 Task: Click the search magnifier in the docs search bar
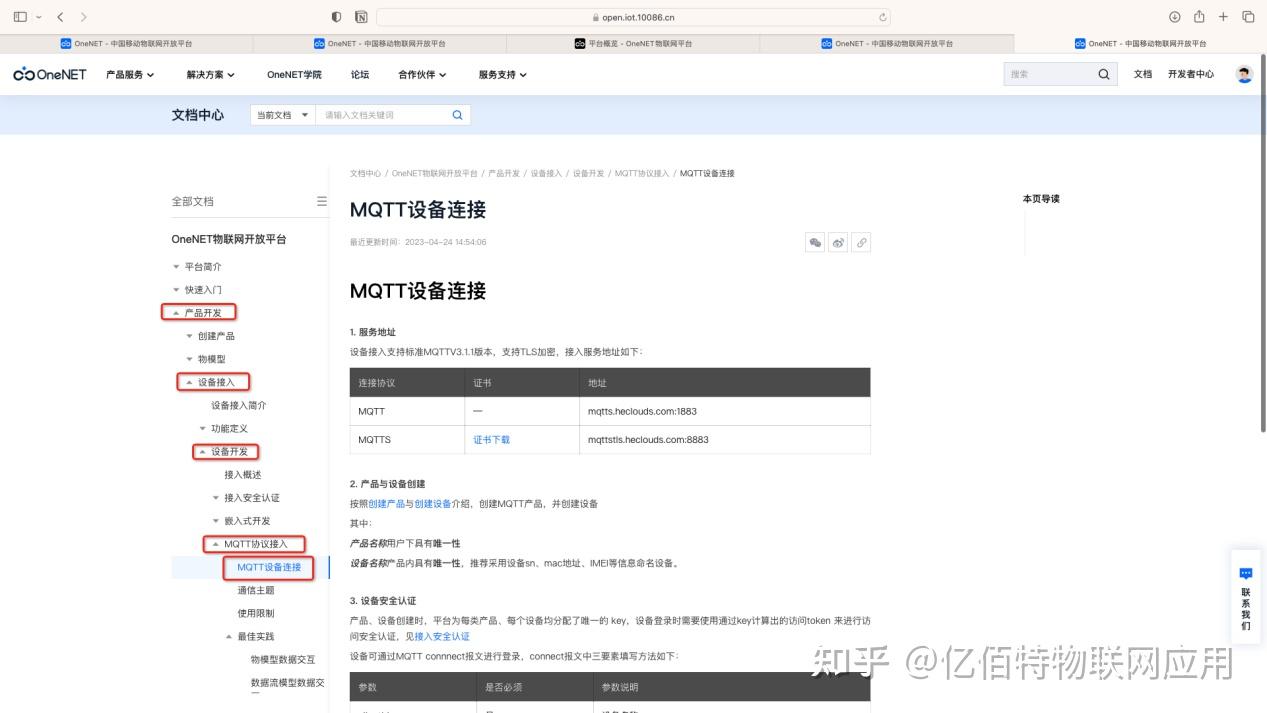[457, 114]
